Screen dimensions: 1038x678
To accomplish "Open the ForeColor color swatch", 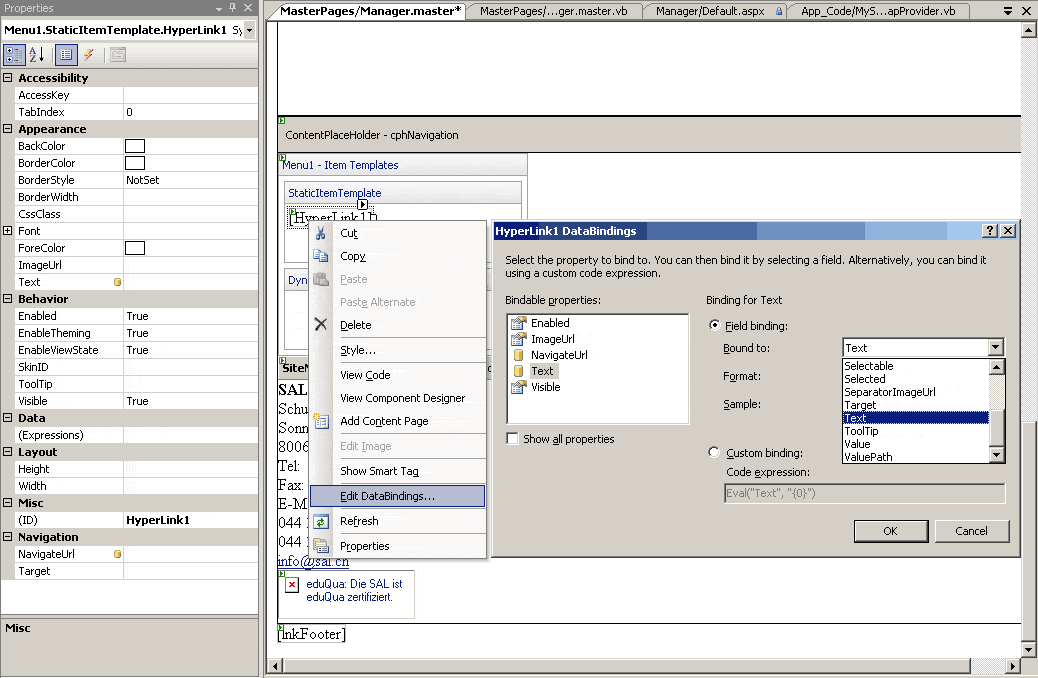I will [x=135, y=248].
